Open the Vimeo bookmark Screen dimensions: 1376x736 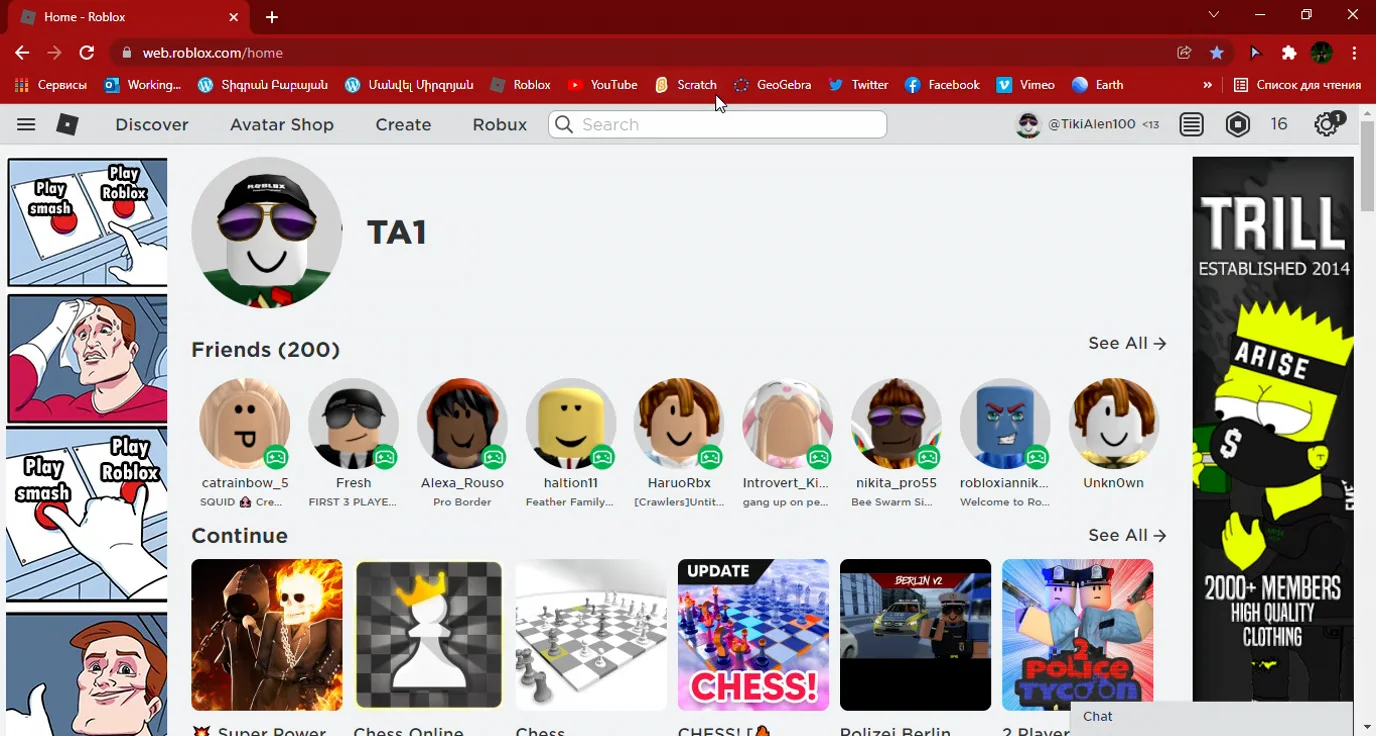[x=1025, y=85]
